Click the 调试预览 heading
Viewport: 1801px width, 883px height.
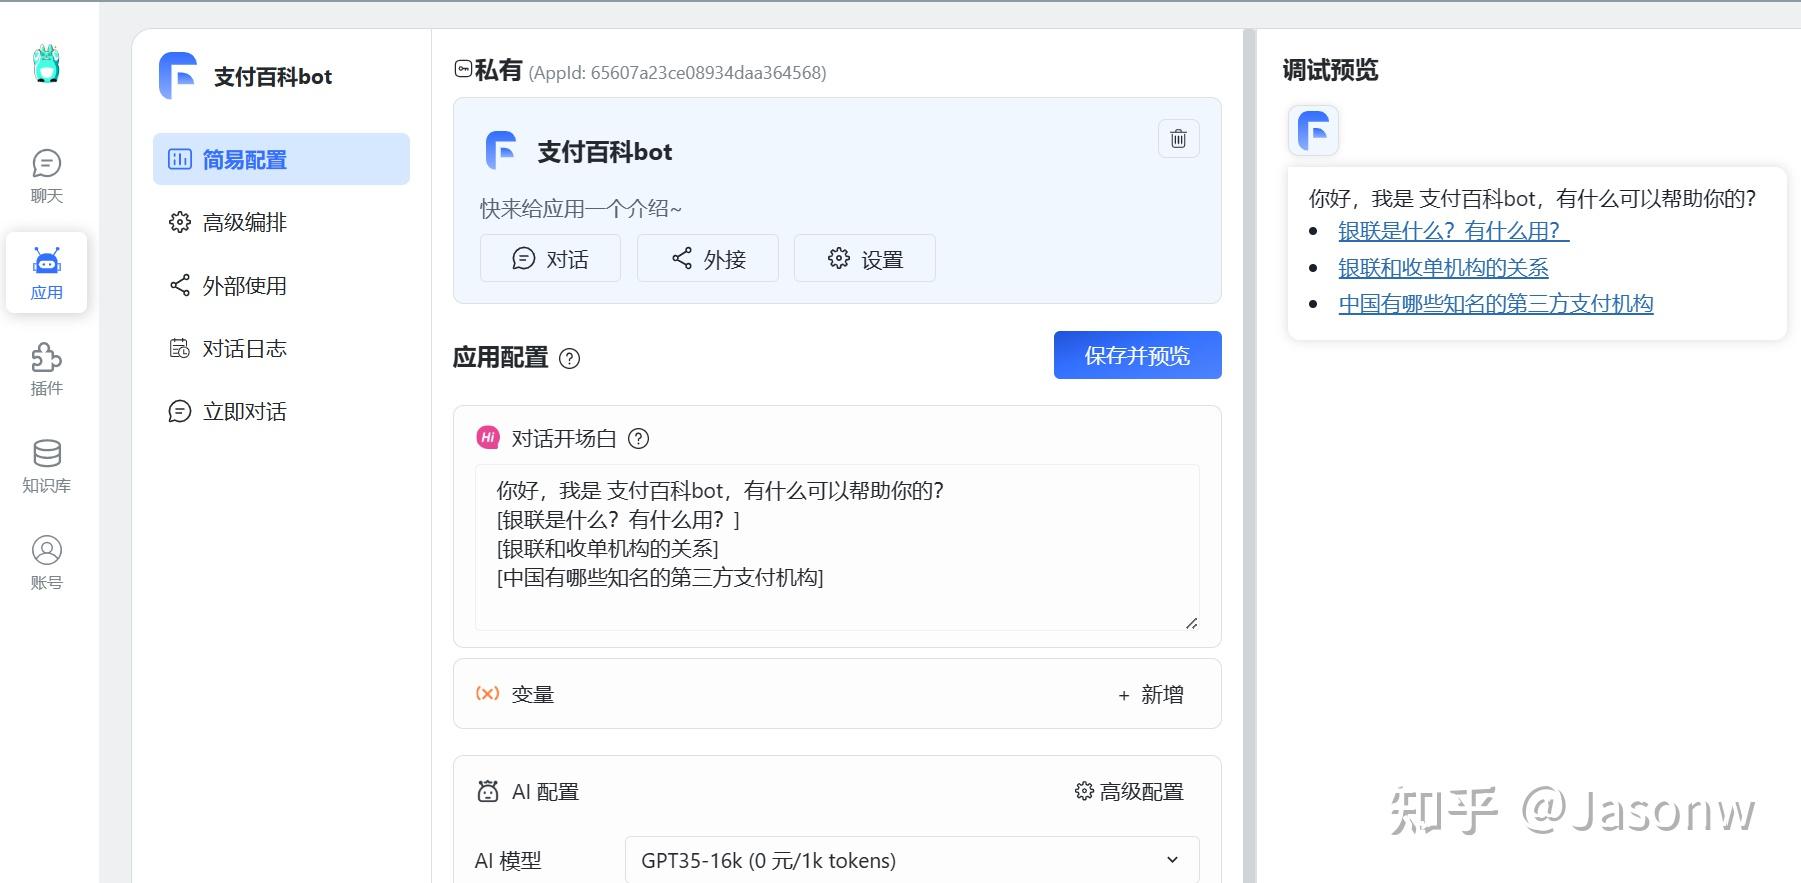tap(1330, 70)
